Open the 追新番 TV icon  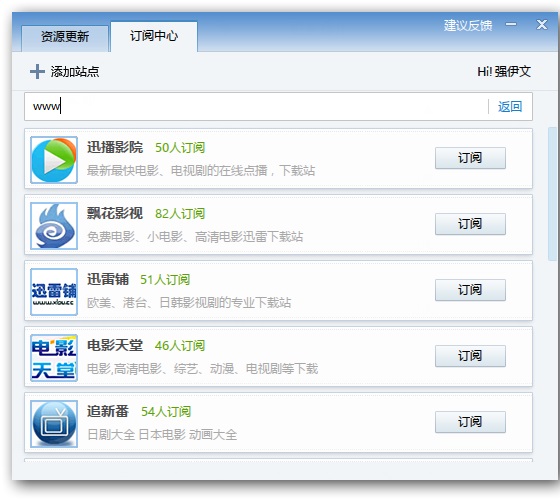54,424
